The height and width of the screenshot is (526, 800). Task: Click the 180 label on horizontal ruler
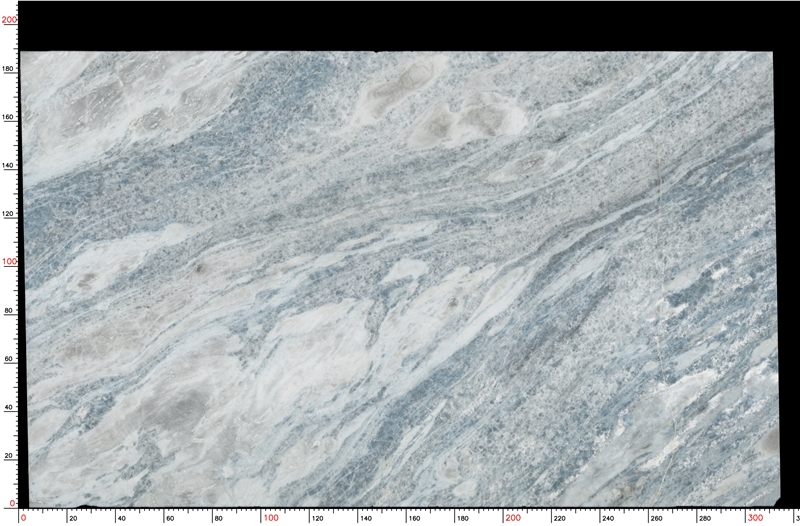(462, 518)
